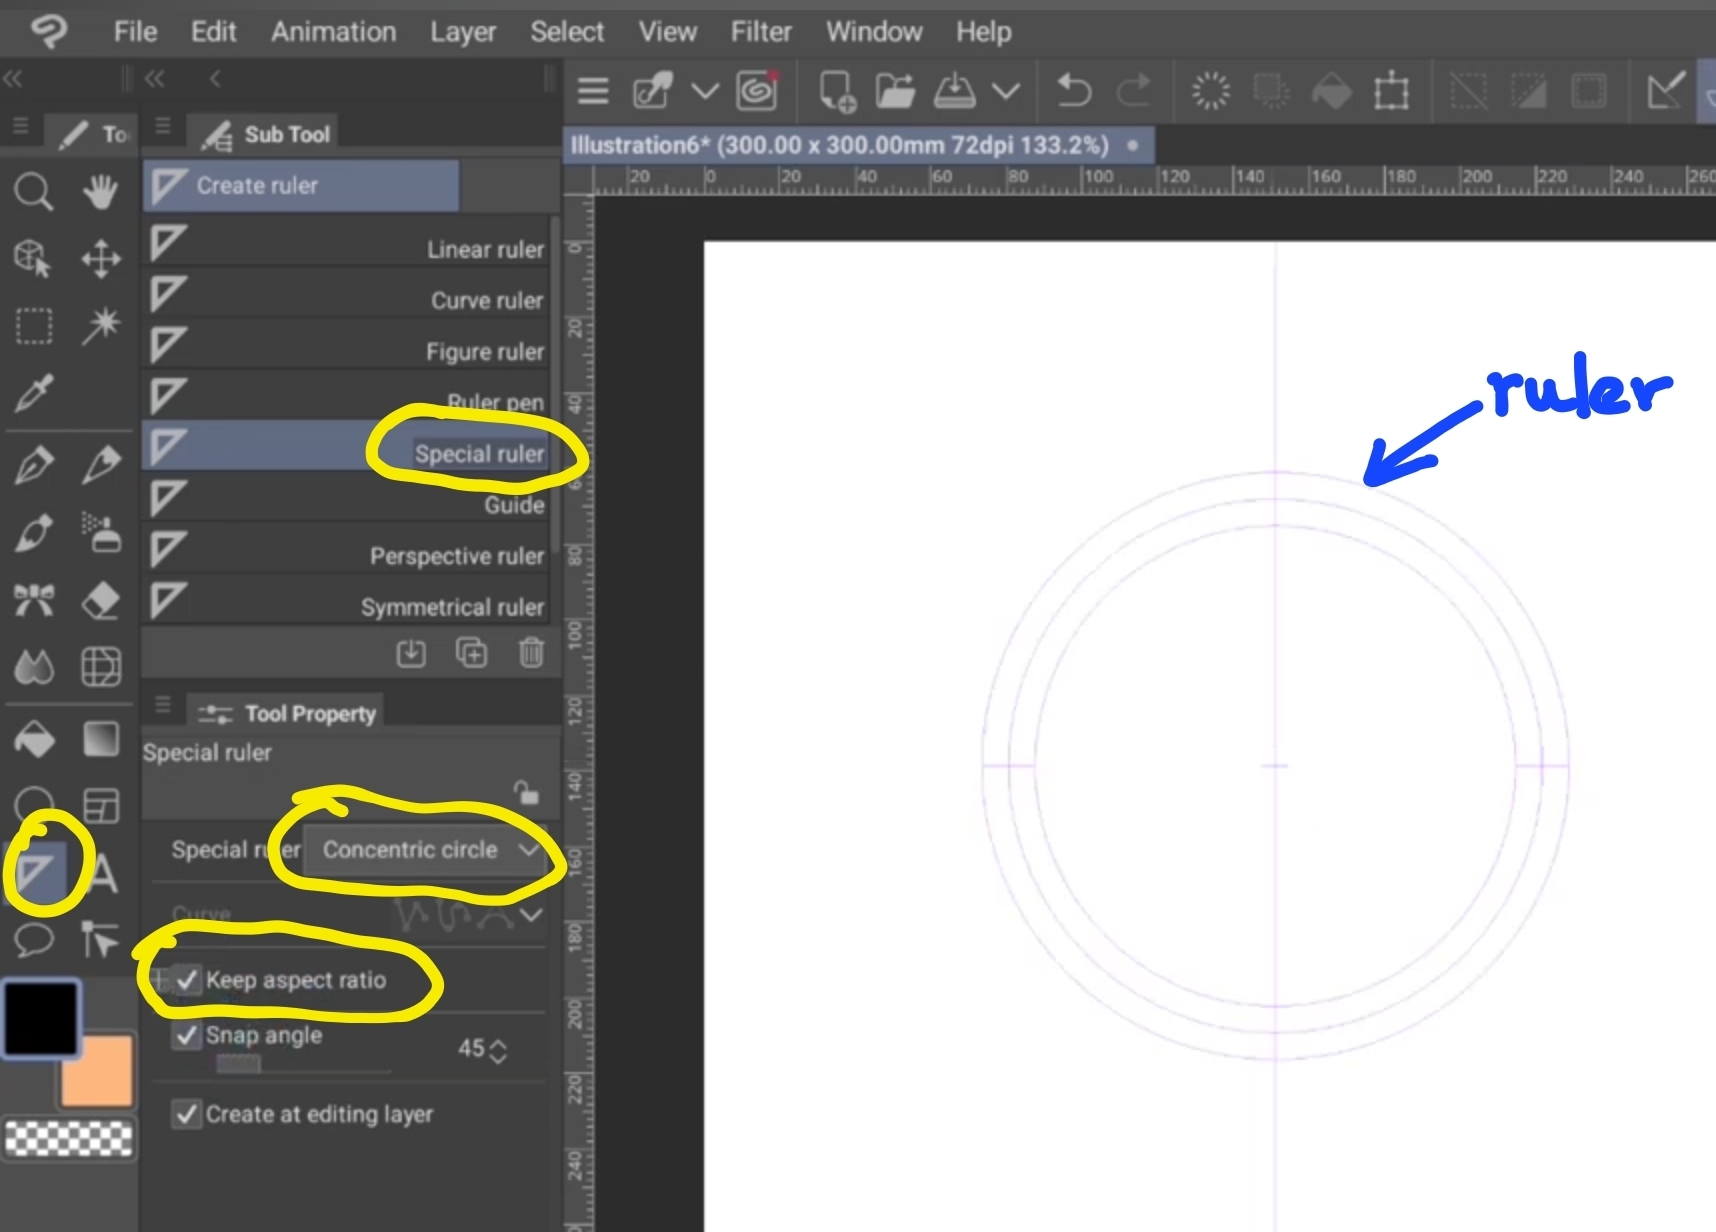Uncheck Keep aspect ratio checkbox
Screen dimensions: 1716x1232
[x=187, y=980]
